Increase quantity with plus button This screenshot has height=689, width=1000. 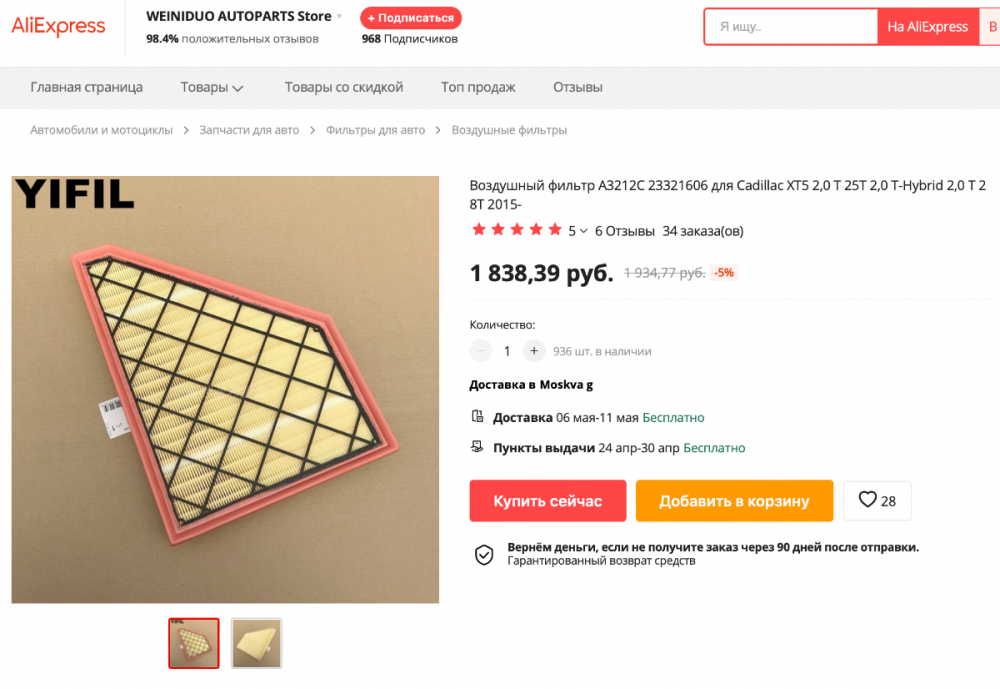(534, 351)
